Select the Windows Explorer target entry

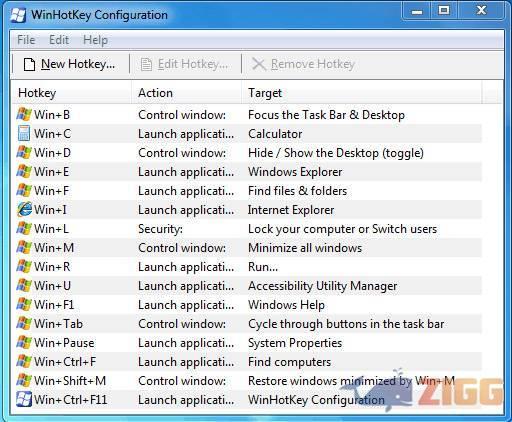[295, 172]
